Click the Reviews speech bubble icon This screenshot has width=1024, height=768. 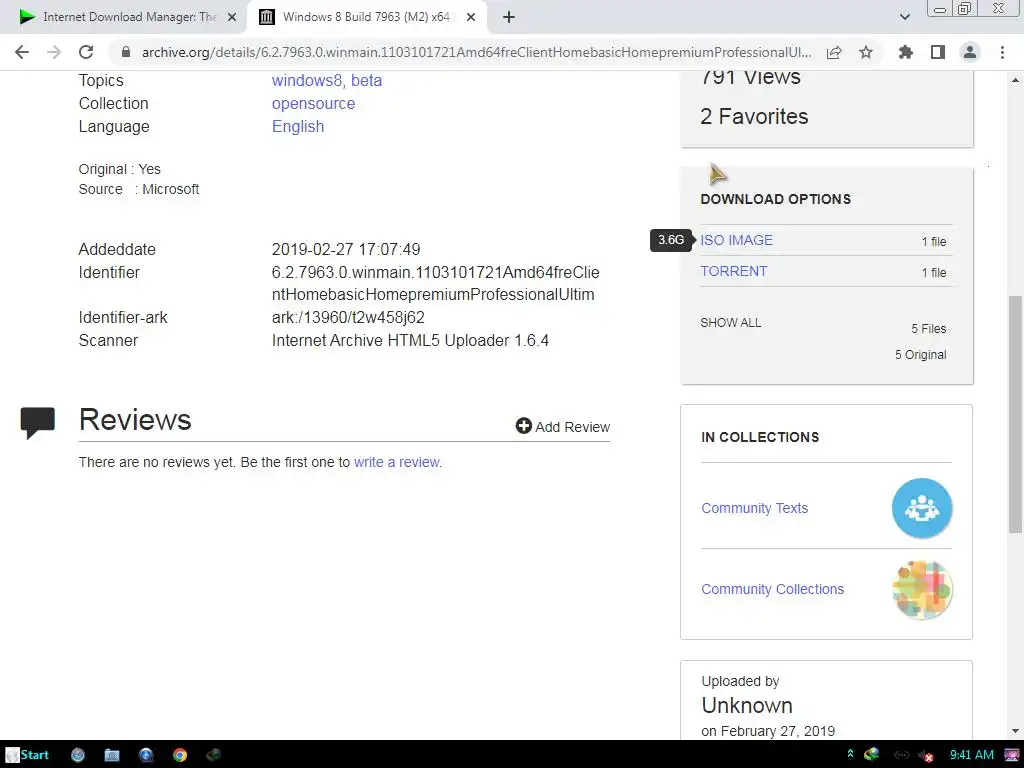point(38,423)
